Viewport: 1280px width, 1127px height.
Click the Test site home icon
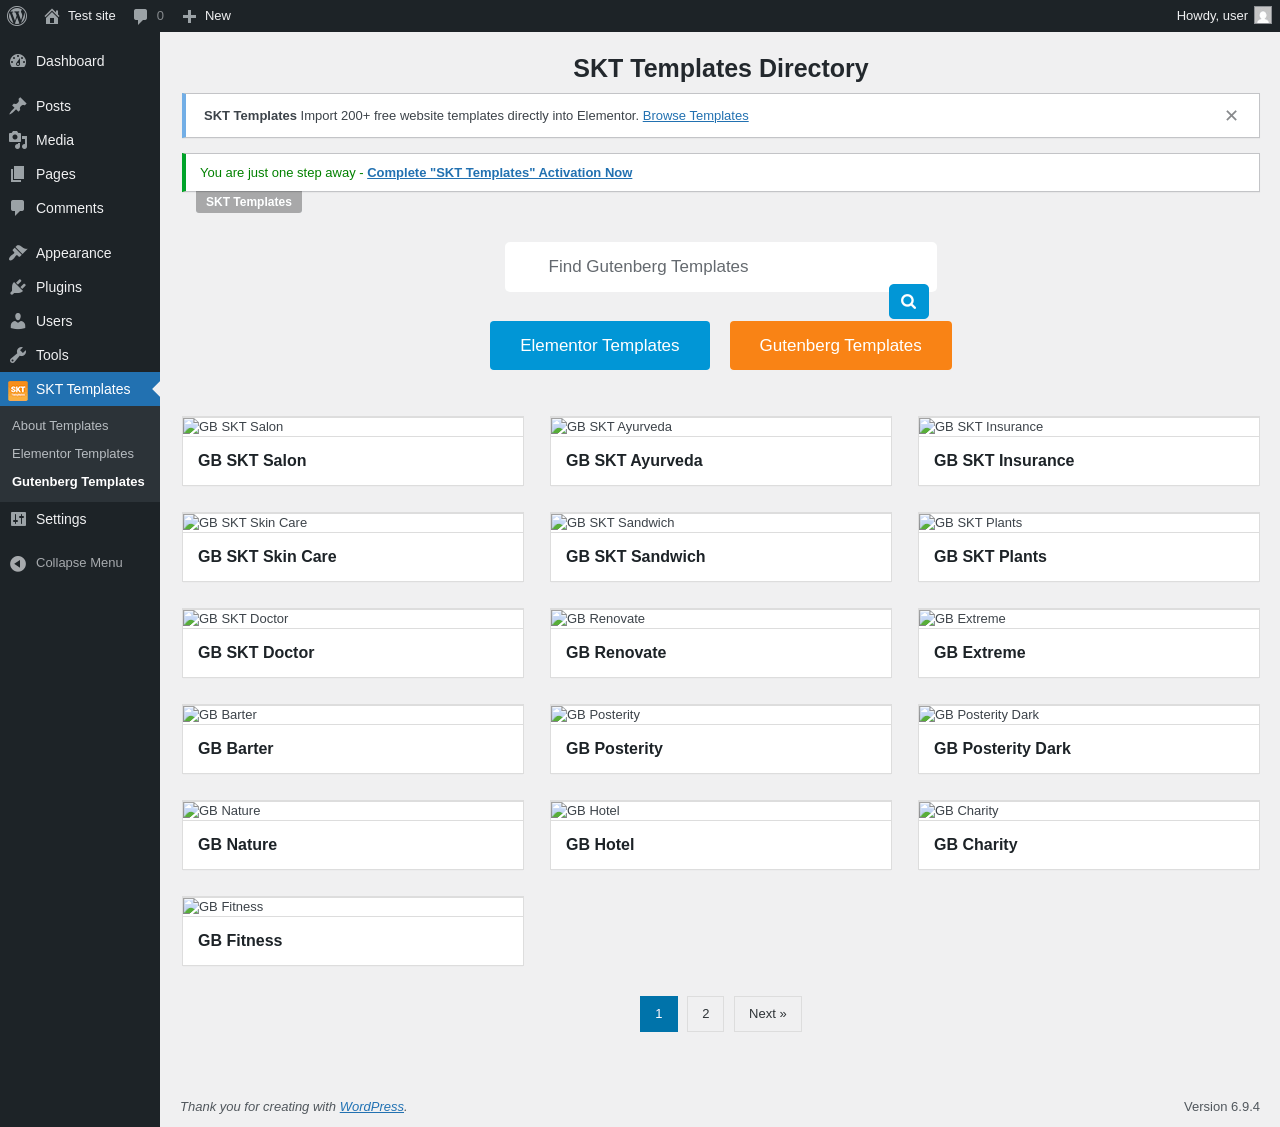tap(52, 16)
